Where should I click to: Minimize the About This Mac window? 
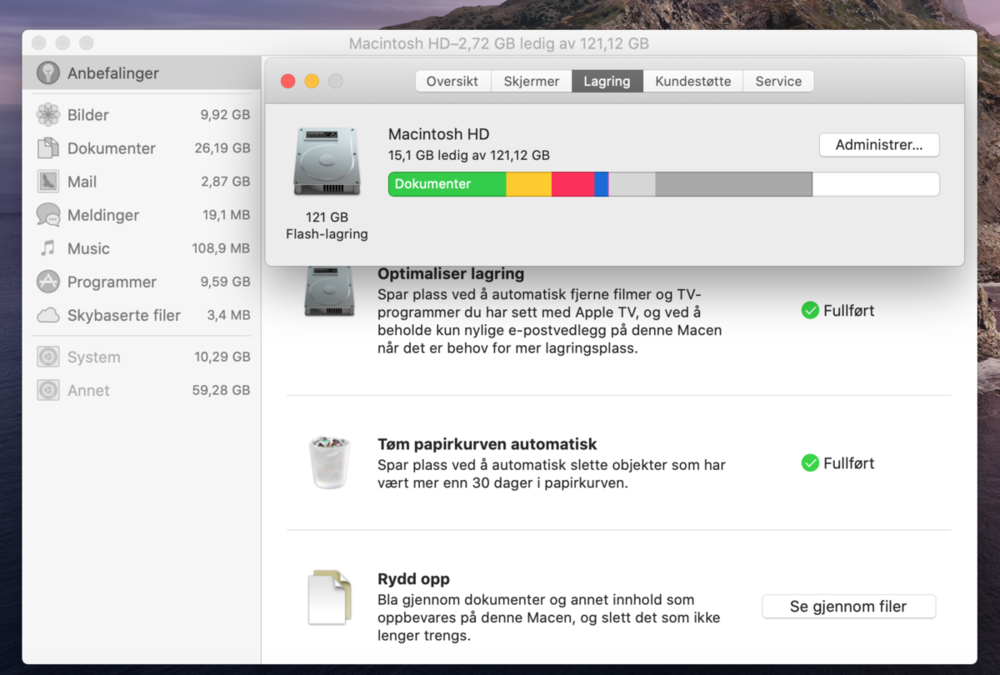312,81
